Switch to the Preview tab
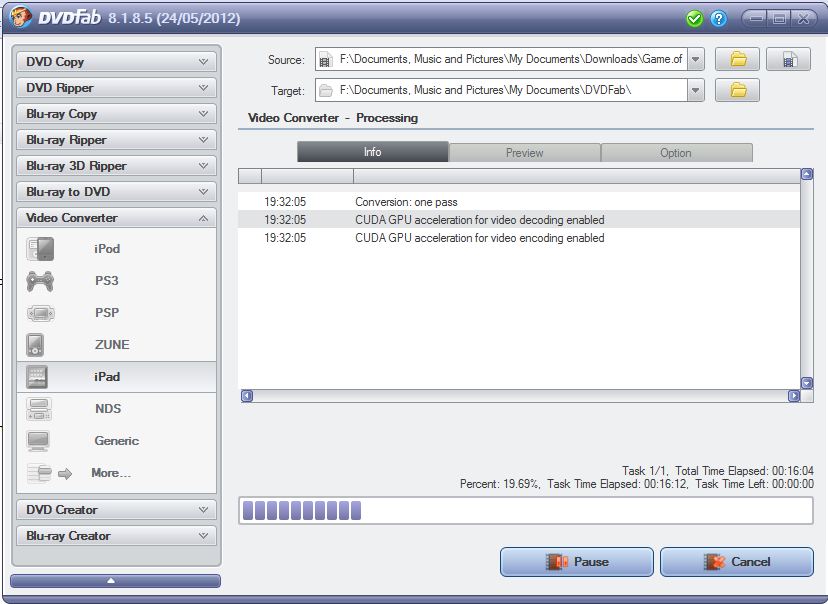The image size is (828, 604). (524, 153)
